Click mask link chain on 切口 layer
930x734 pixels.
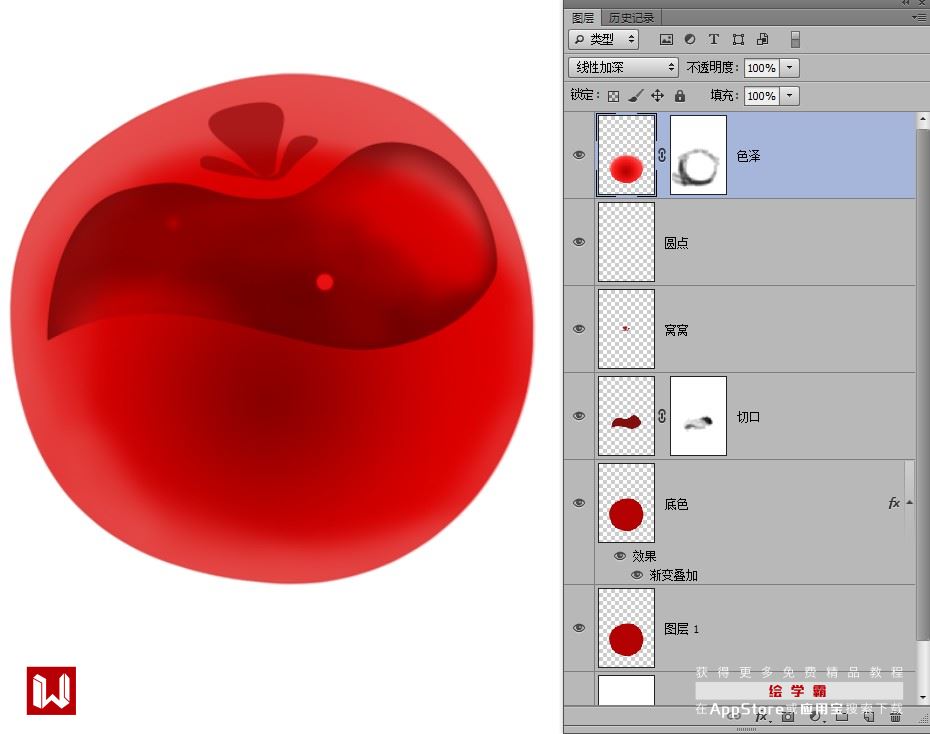pyautogui.click(x=662, y=416)
